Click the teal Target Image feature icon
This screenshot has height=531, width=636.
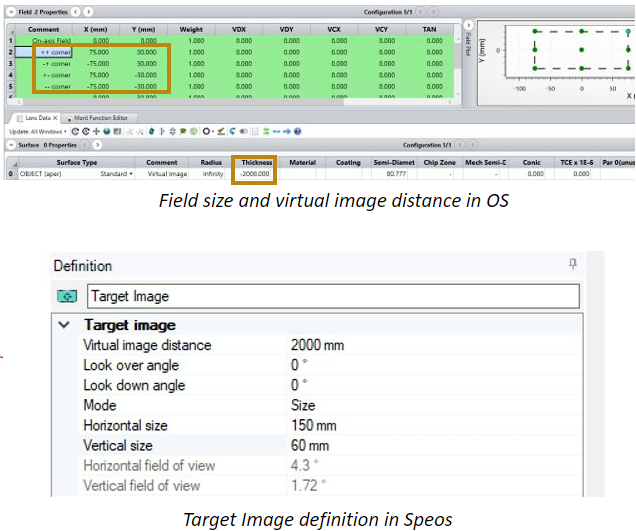[x=67, y=296]
